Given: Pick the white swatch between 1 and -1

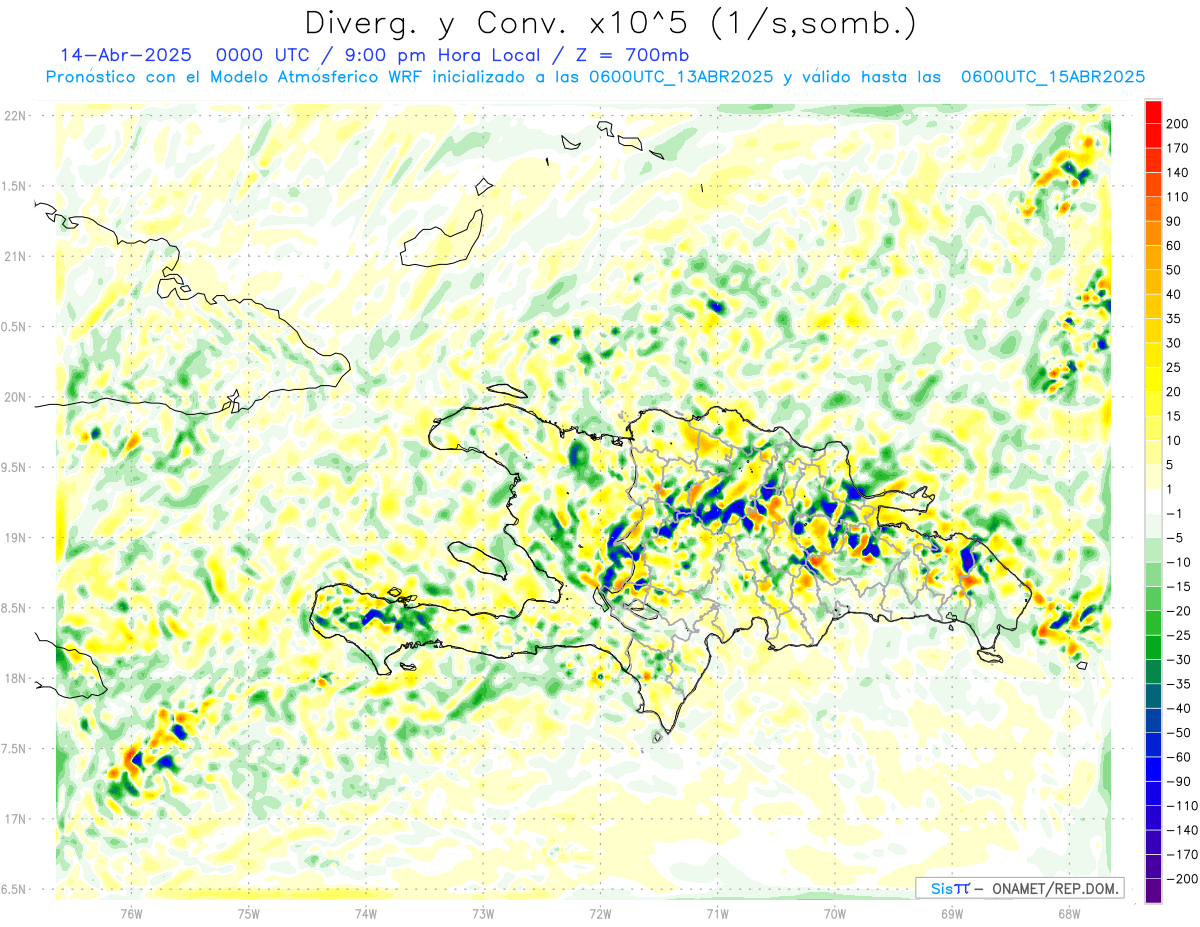Looking at the screenshot, I should pyautogui.click(x=1153, y=501).
